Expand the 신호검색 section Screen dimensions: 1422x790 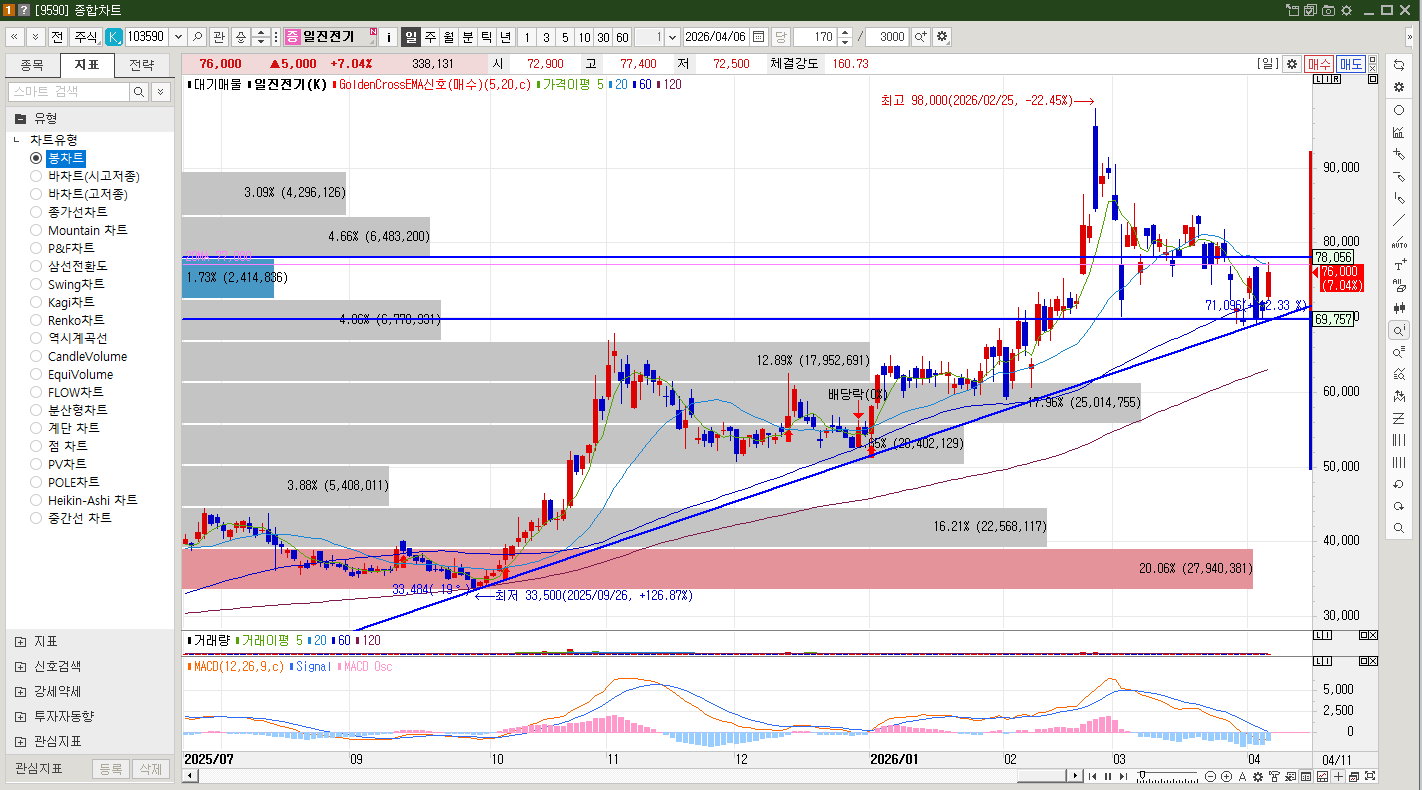21,666
